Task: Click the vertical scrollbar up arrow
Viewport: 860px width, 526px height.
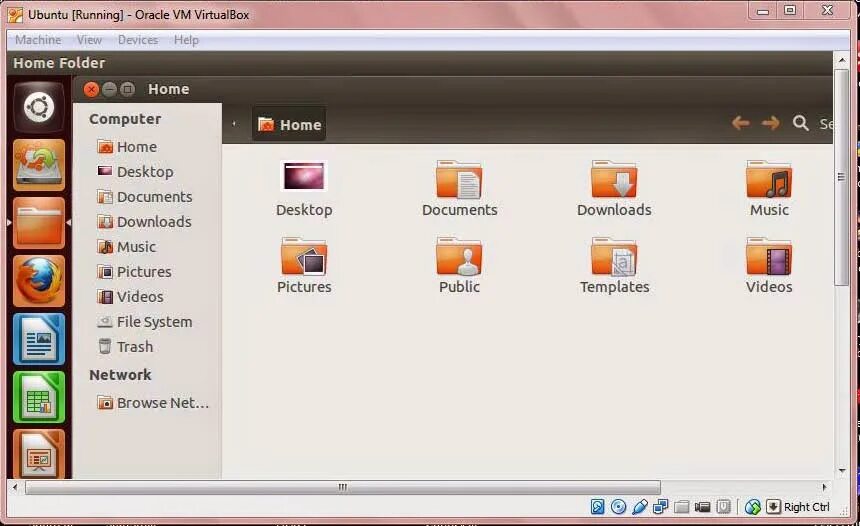Action: tap(841, 60)
